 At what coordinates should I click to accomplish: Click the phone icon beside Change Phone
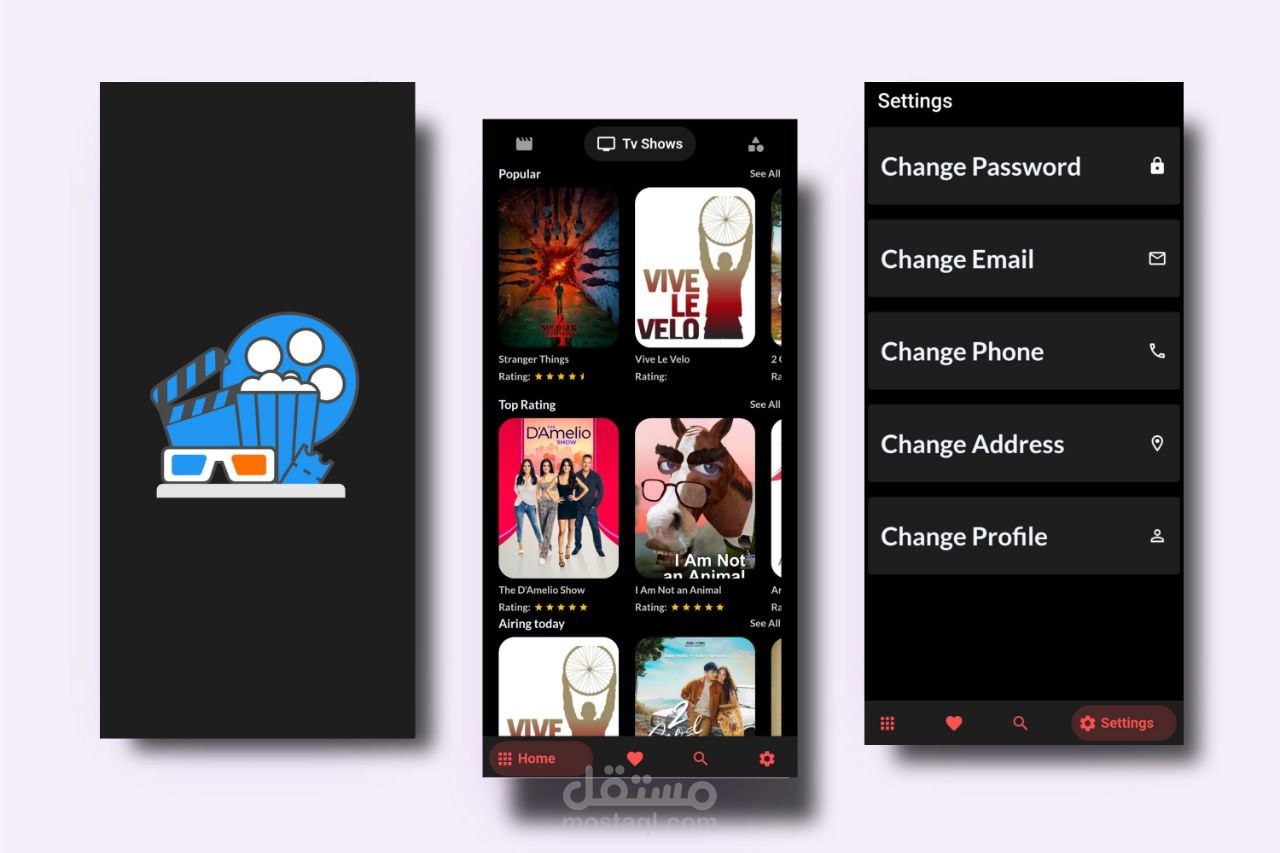(x=1157, y=351)
